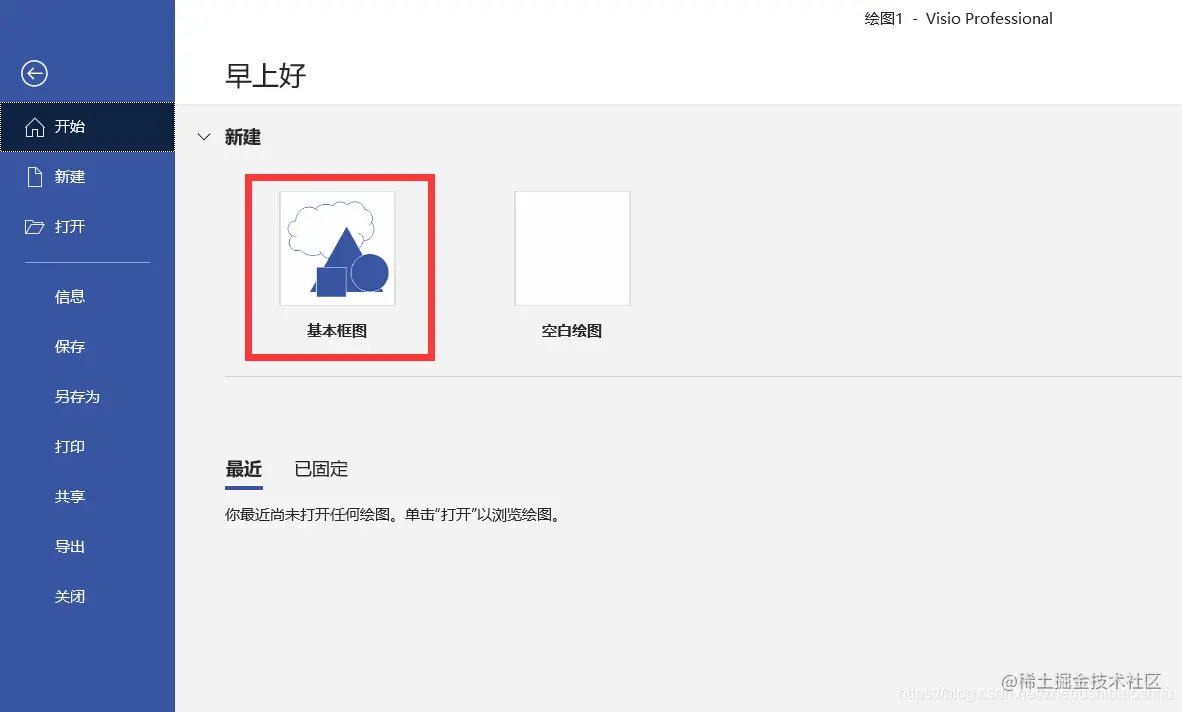
Task: Switch to the 已固定 tab
Action: point(321,469)
